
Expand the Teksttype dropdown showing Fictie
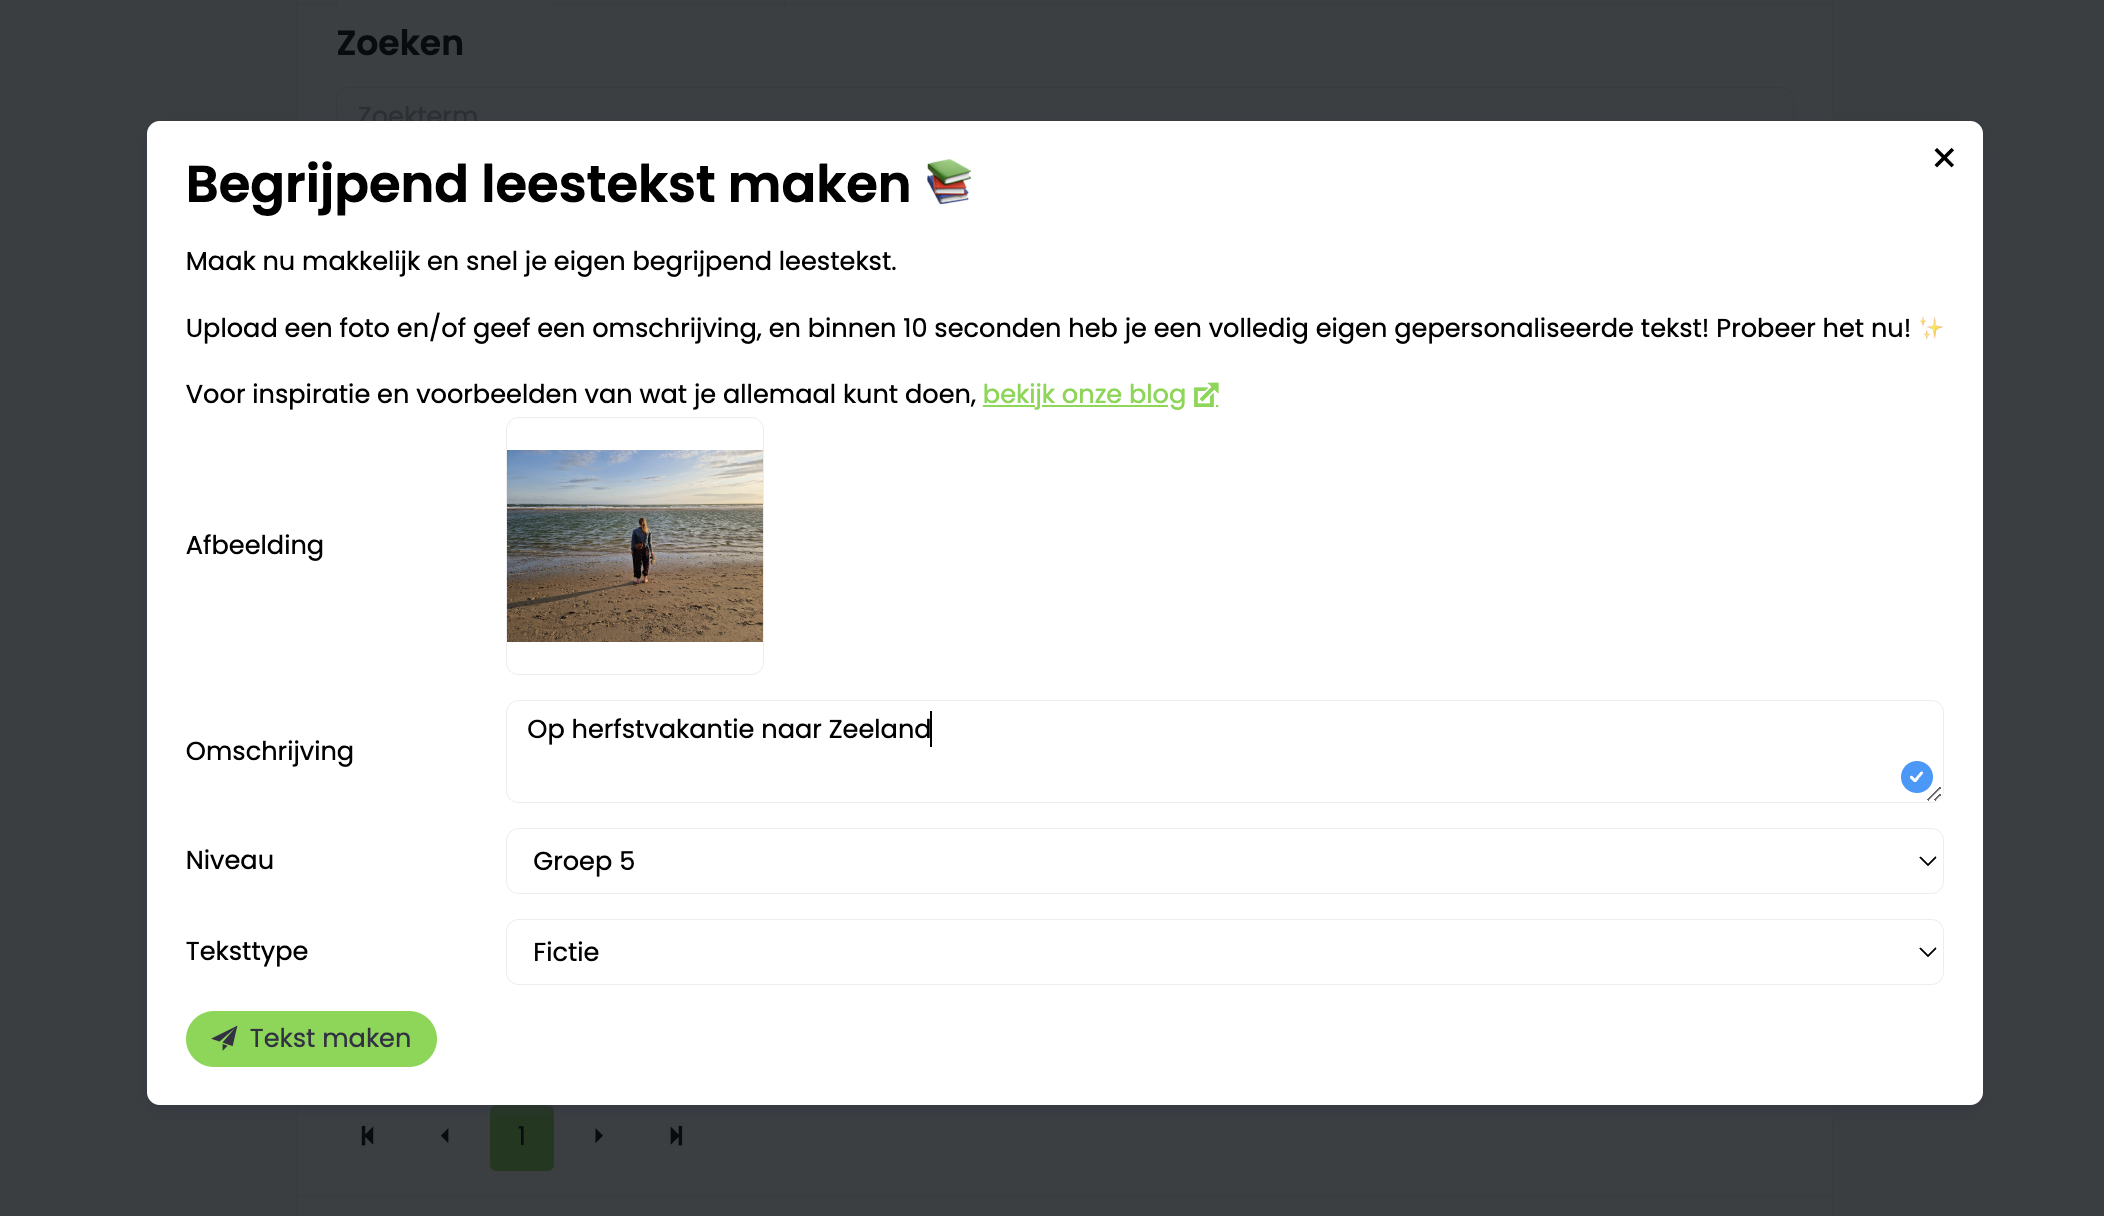[1224, 952]
